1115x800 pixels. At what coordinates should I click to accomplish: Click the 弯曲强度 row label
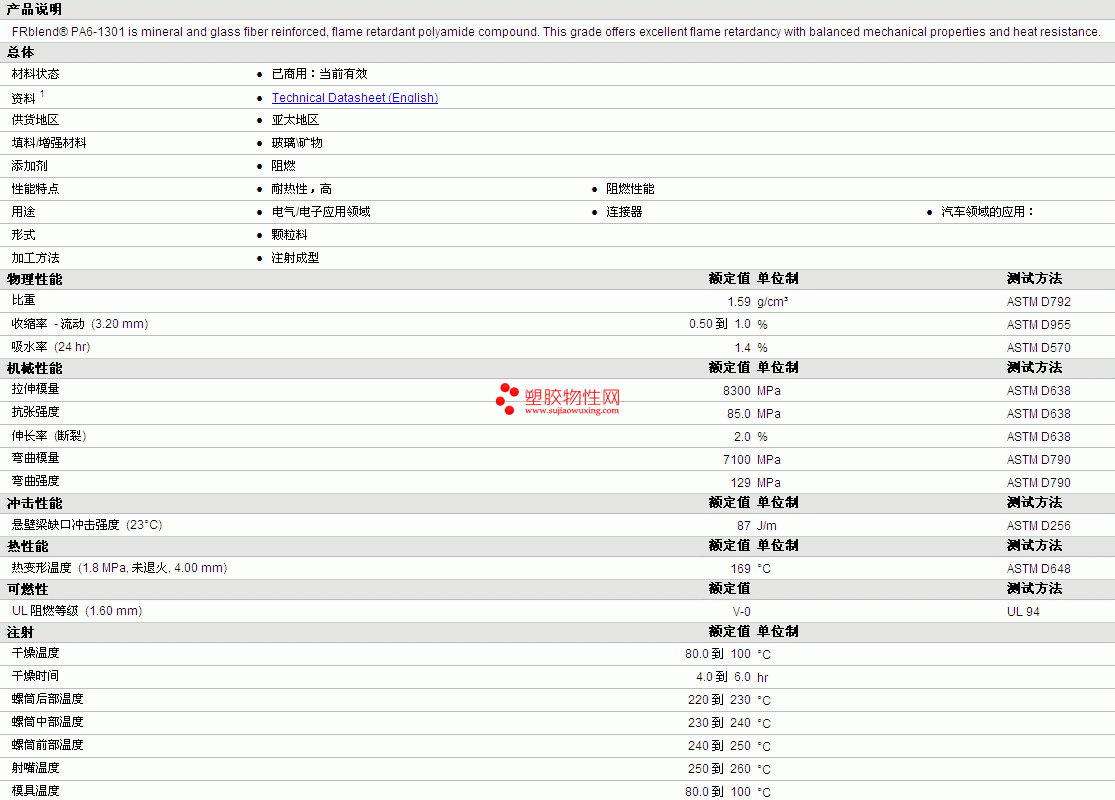36,481
